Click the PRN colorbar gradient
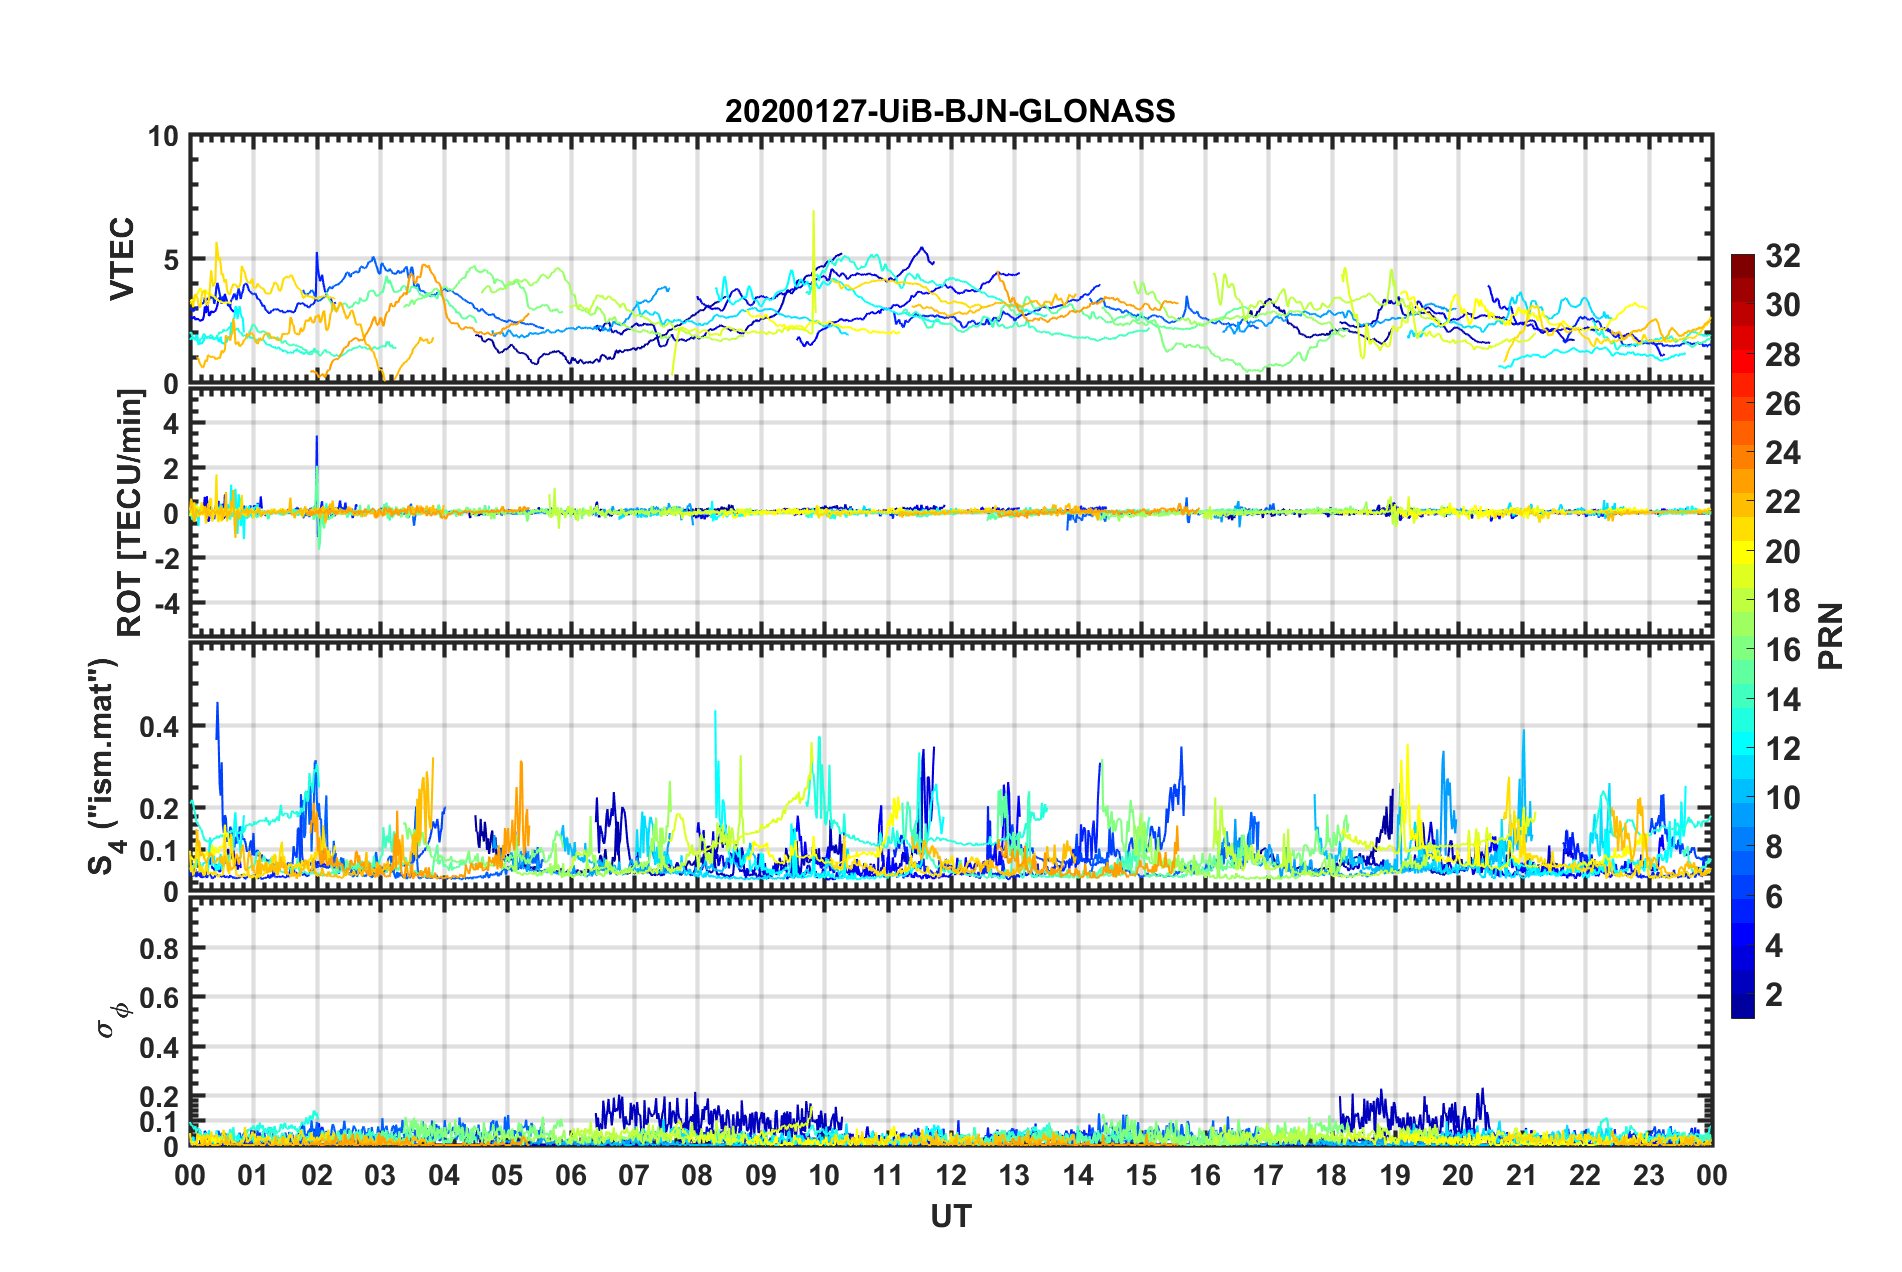Viewport: 1902px width, 1272px height. (1742, 636)
